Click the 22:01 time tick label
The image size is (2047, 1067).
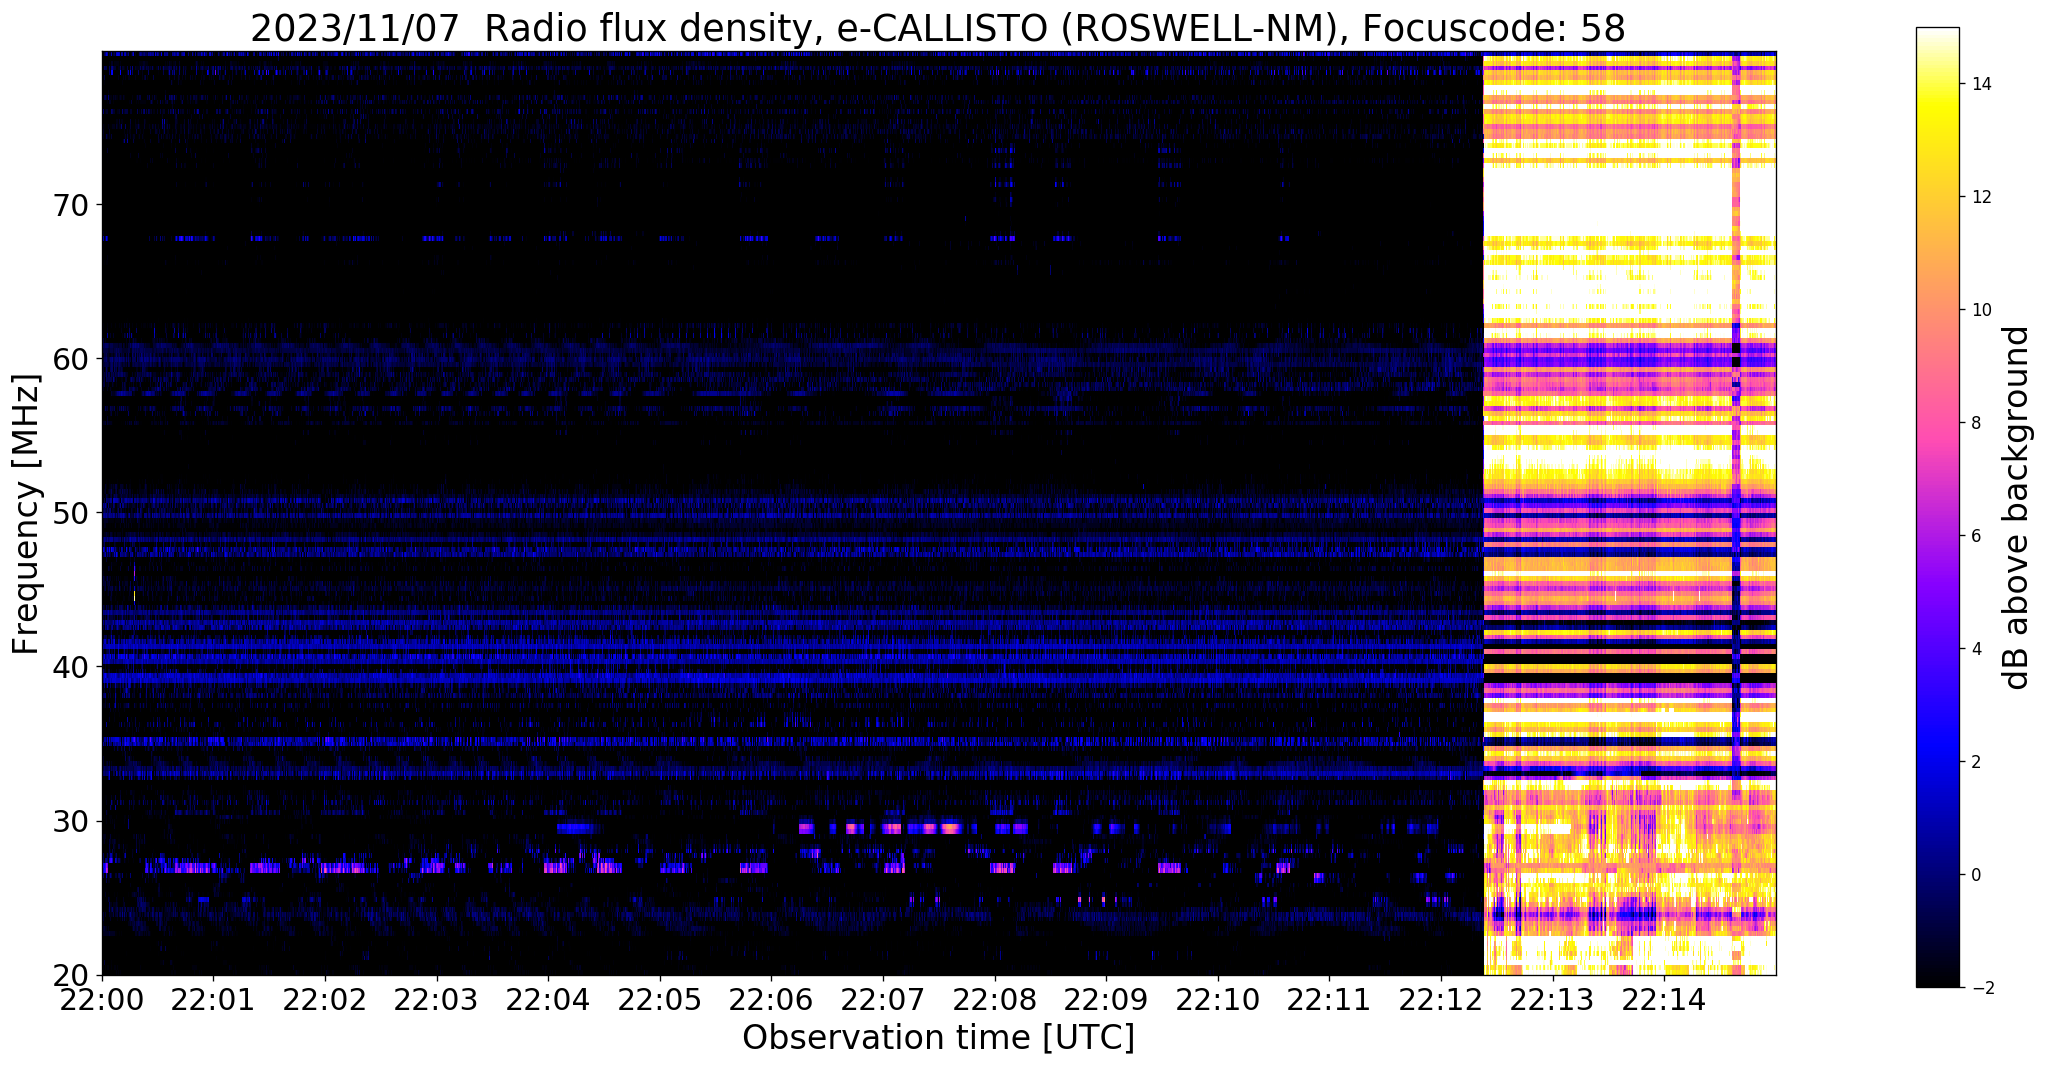pos(213,999)
